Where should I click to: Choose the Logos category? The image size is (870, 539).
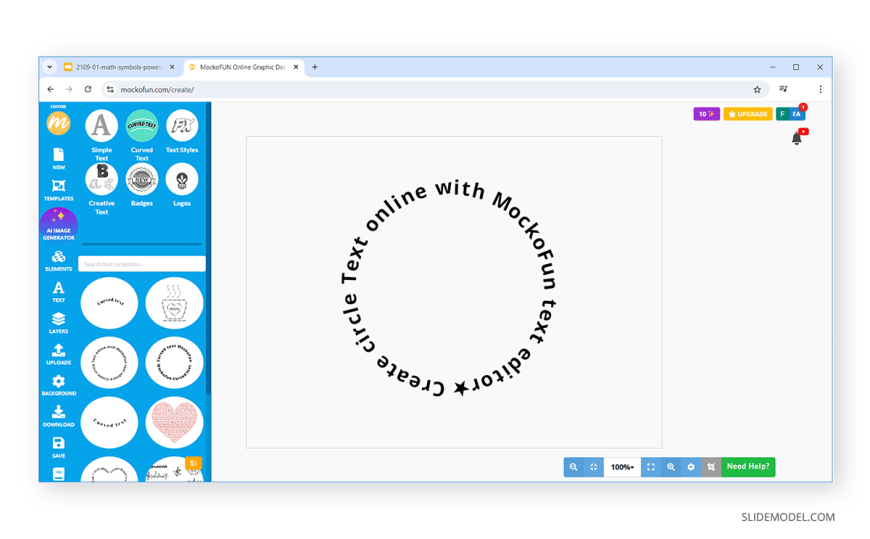point(182,185)
